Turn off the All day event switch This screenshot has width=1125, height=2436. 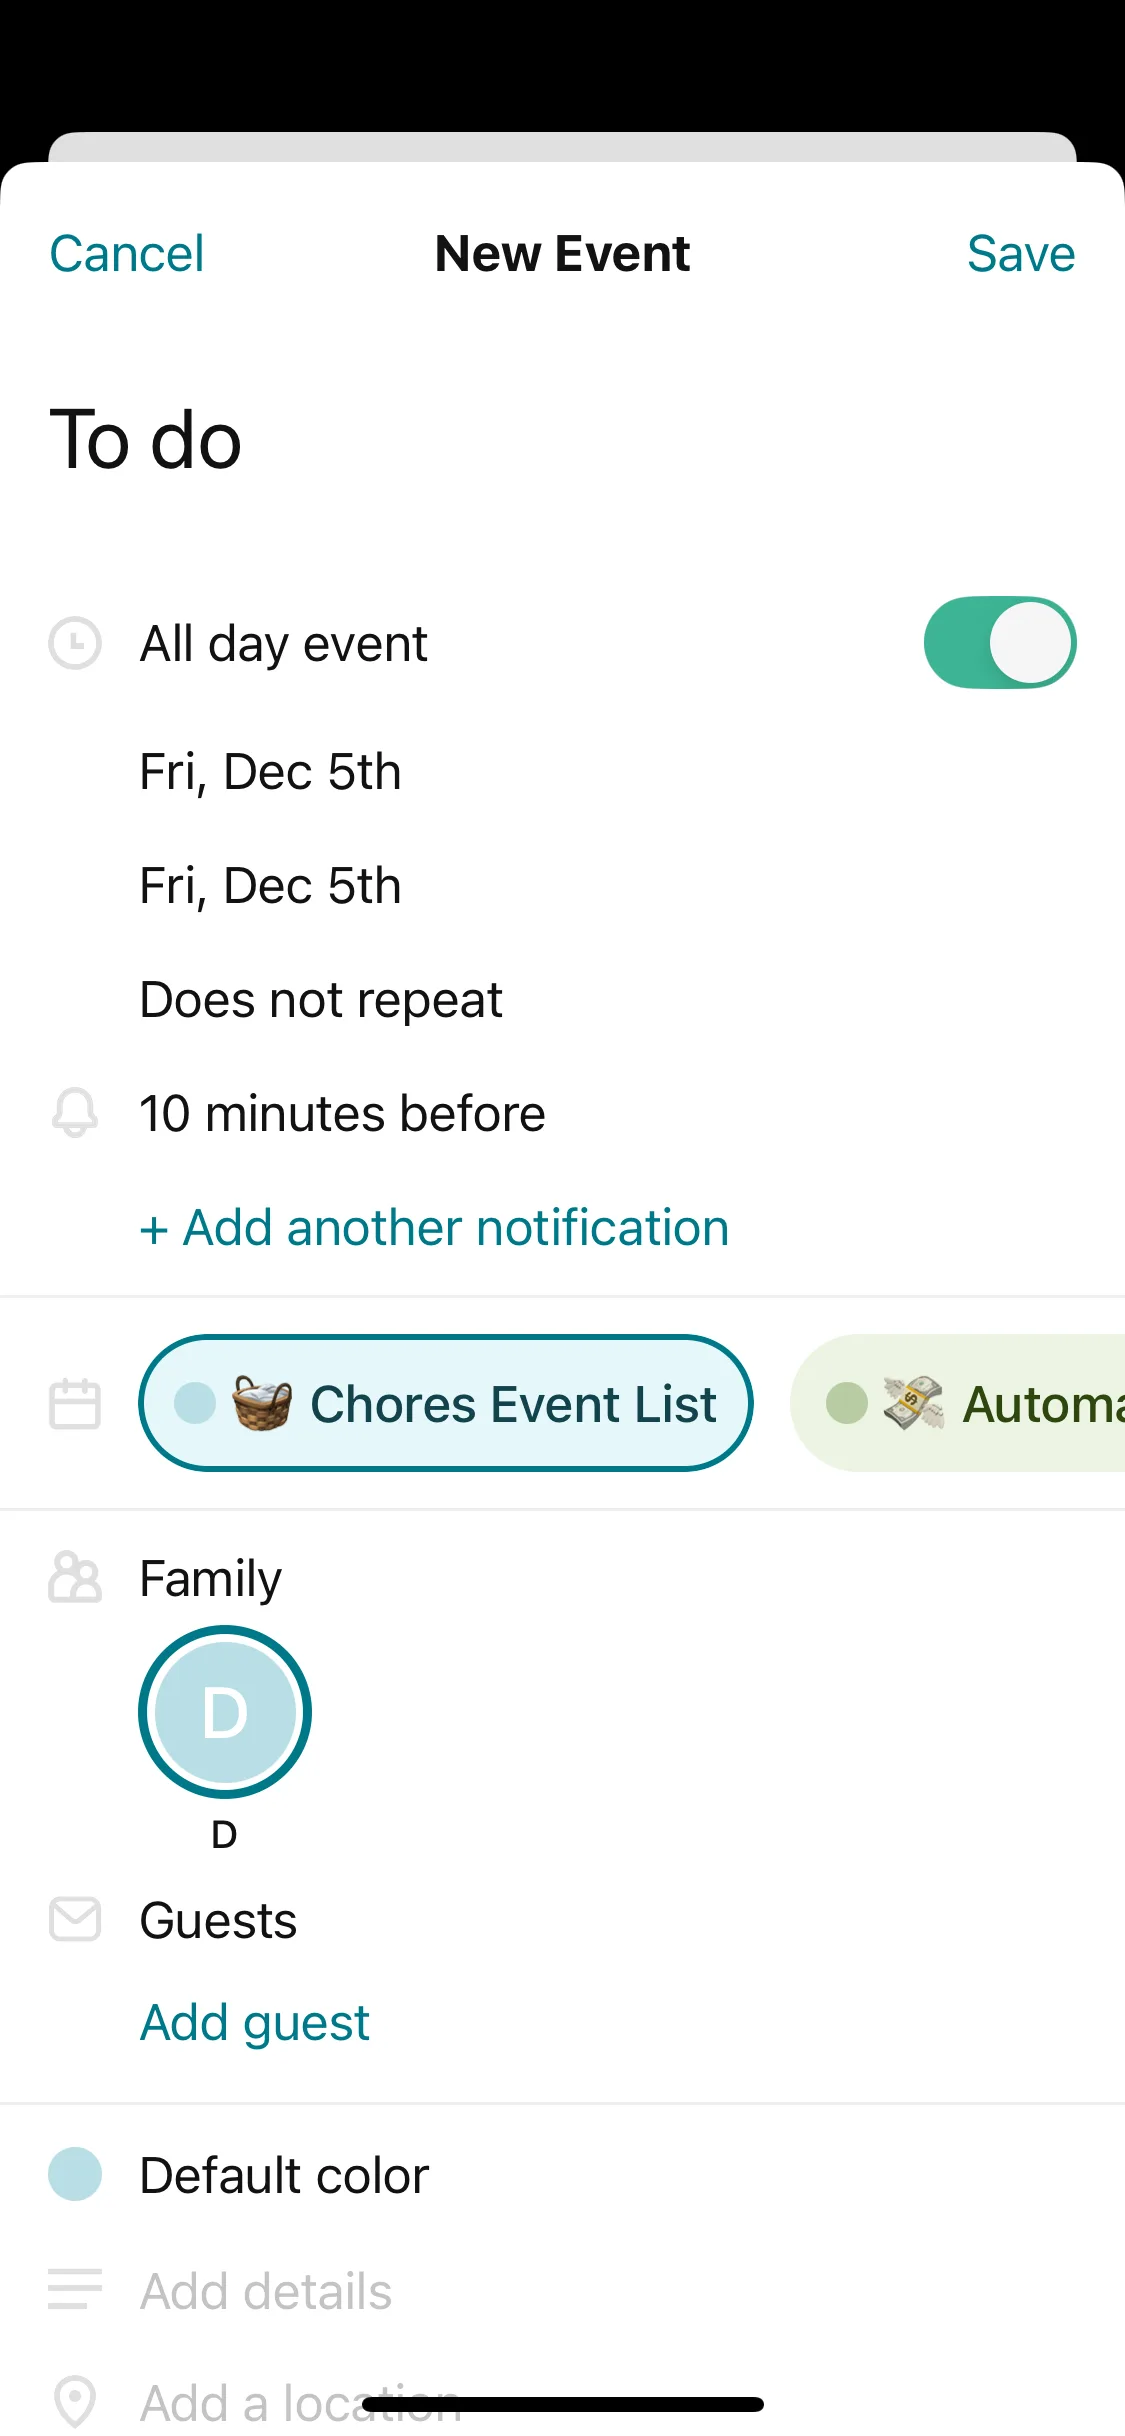999,643
